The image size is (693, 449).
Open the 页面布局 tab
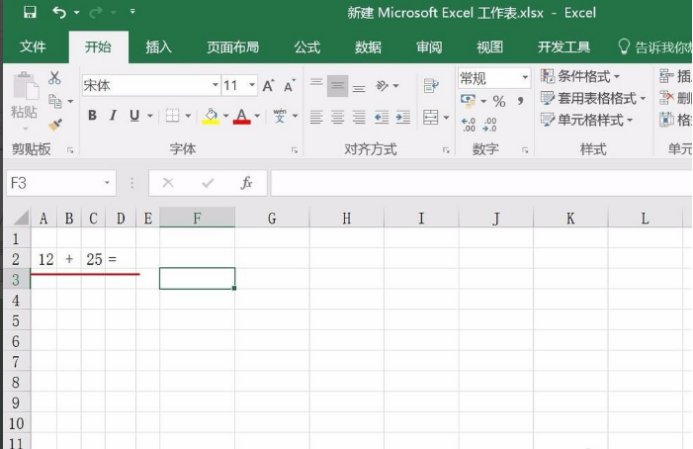click(x=233, y=47)
